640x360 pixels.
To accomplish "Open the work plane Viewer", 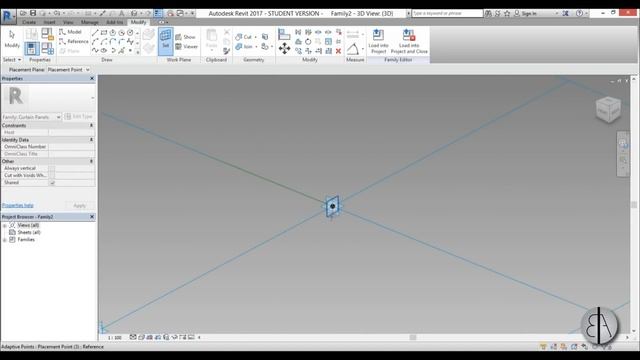I will pyautogui.click(x=187, y=47).
